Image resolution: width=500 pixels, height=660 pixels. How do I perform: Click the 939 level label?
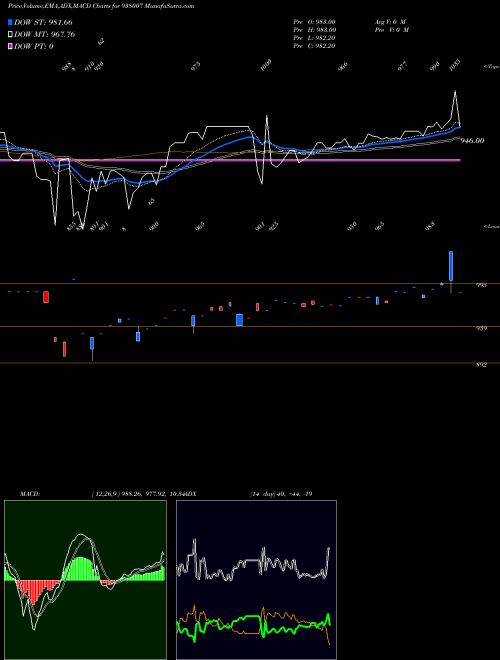[x=481, y=328]
